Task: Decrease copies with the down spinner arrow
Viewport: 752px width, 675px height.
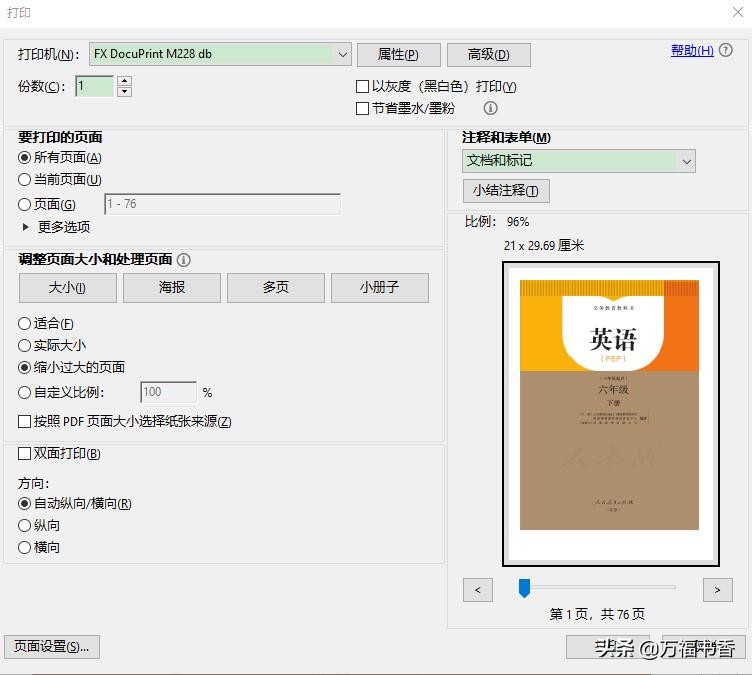Action: click(125, 92)
